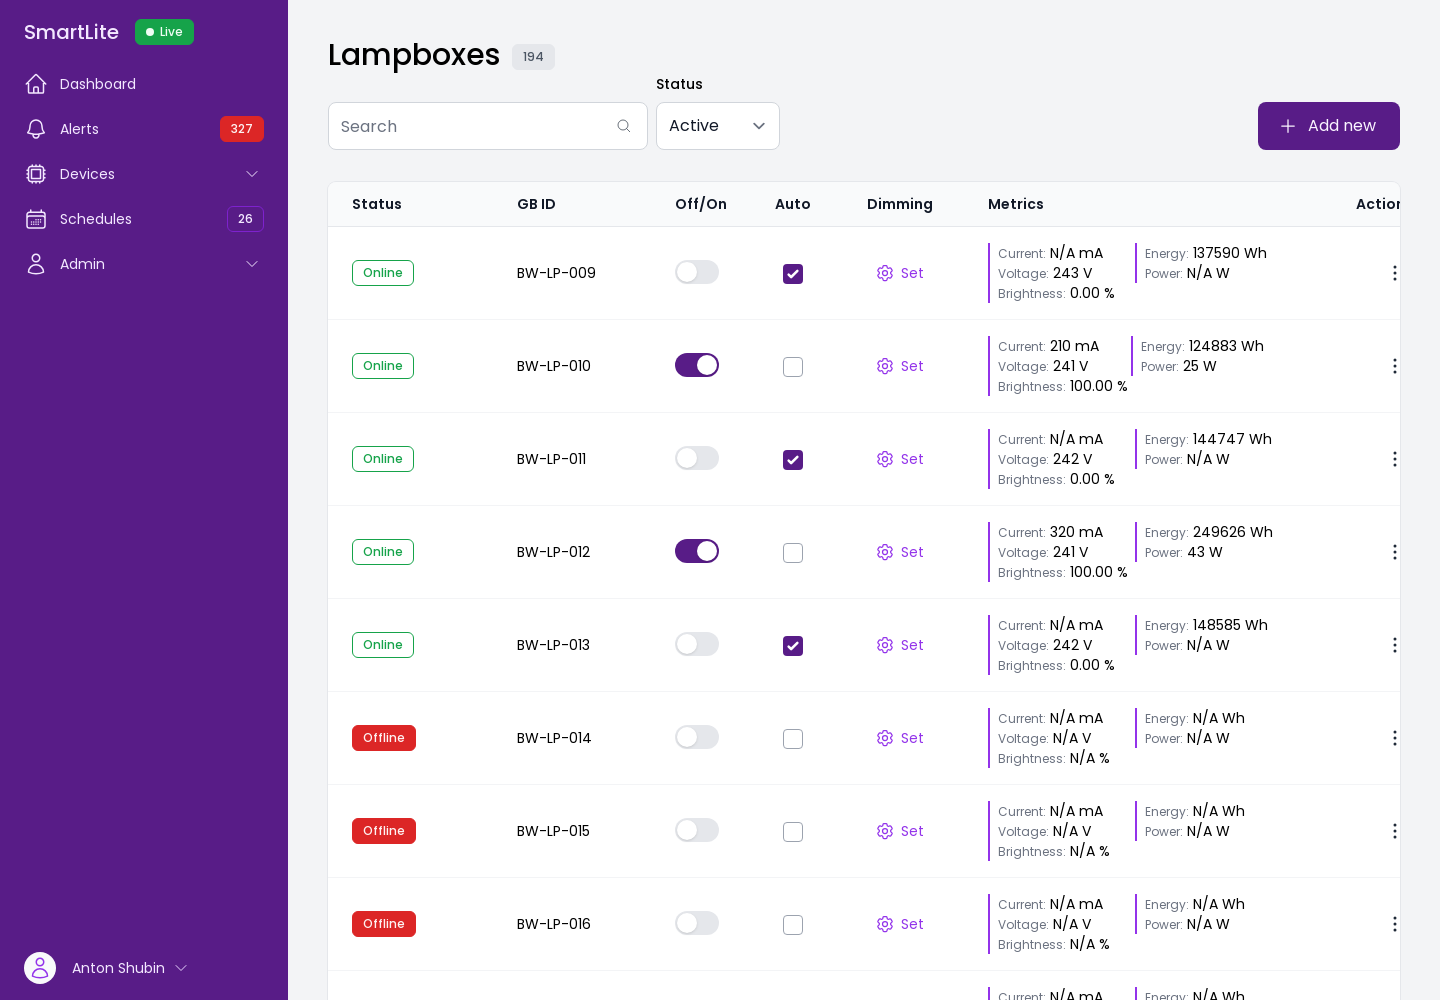Click the 327 alerts count badge
The image size is (1440, 1000).
(242, 129)
